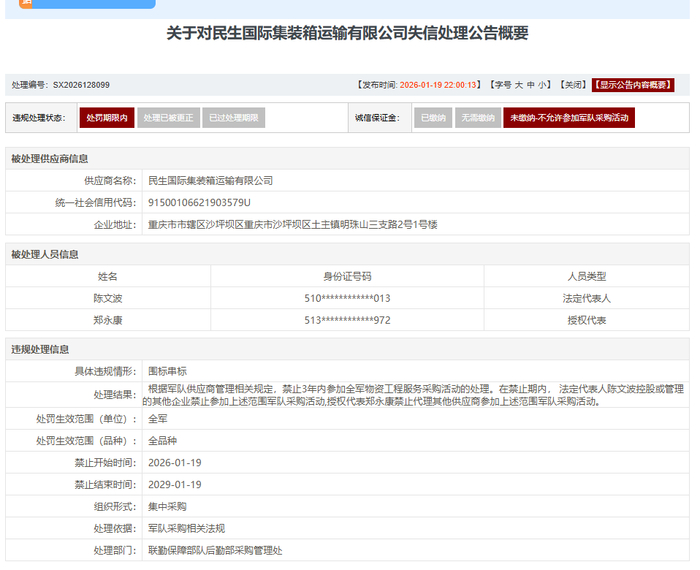The height and width of the screenshot is (570, 700).
Task: Select the 处理已被更正 status tag
Action: [167, 118]
